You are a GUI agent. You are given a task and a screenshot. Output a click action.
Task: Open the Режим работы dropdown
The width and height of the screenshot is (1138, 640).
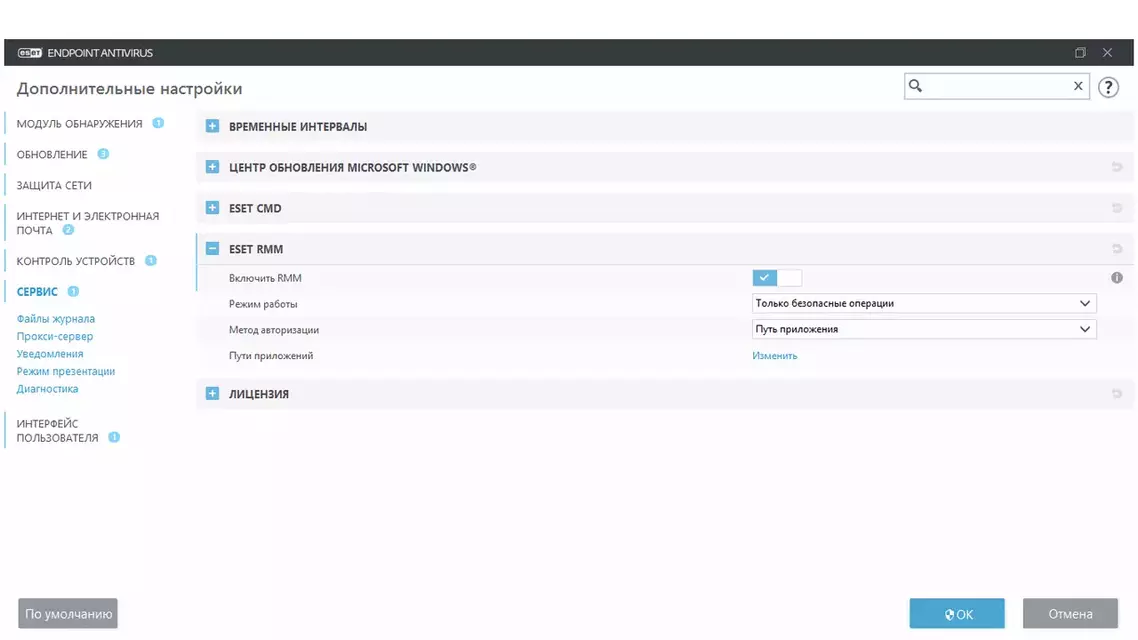coord(924,303)
